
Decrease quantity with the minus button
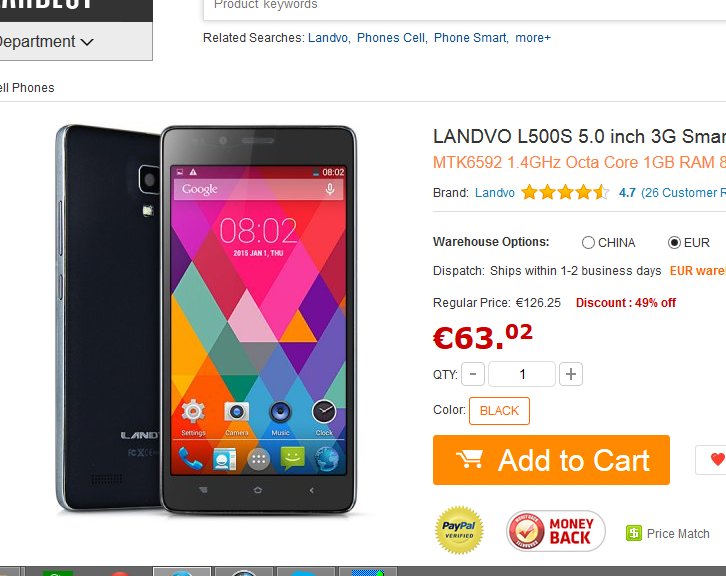click(x=473, y=374)
